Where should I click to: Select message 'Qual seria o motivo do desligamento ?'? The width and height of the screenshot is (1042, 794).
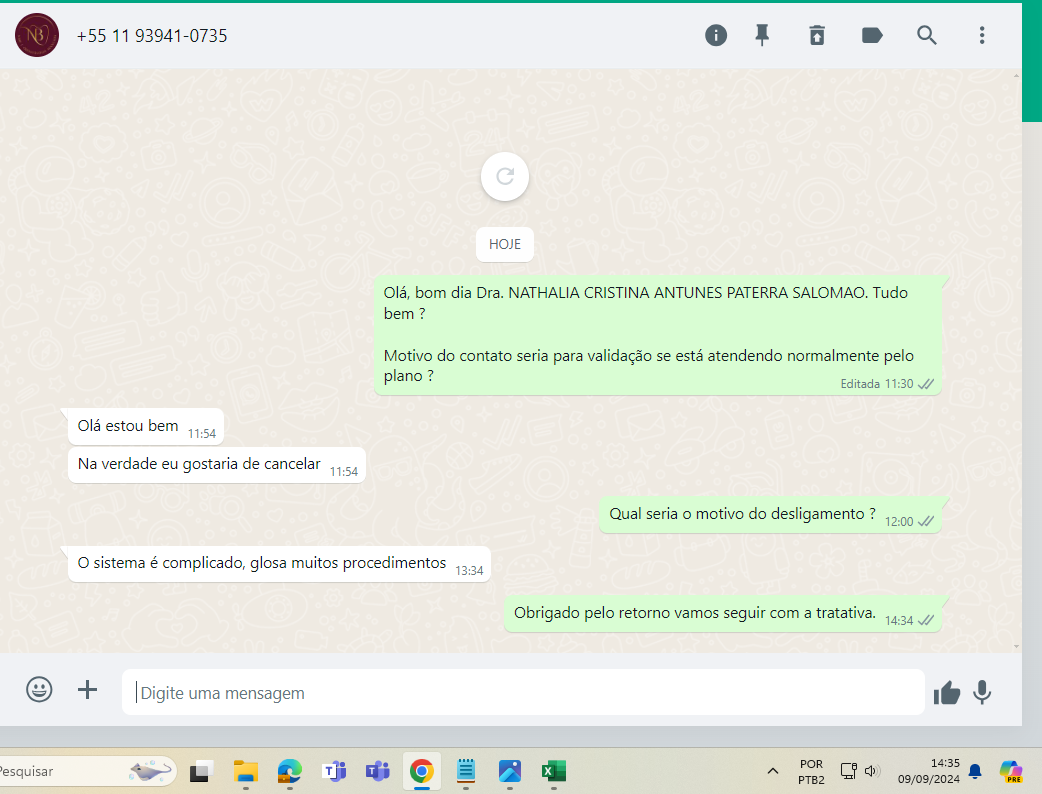770,515
